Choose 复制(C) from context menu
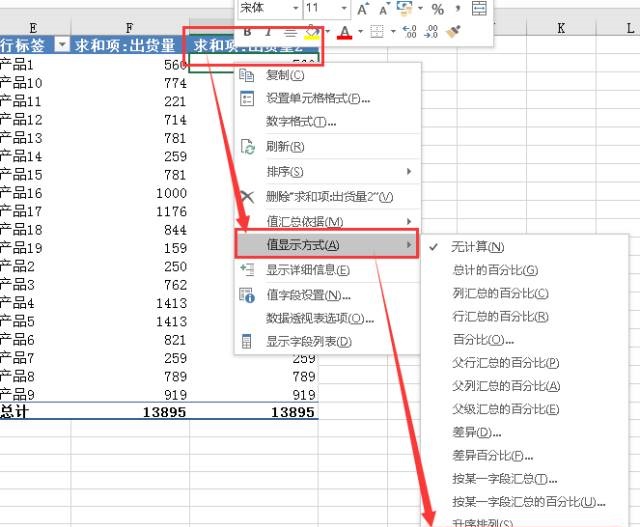The height and width of the screenshot is (527, 640). (x=327, y=75)
